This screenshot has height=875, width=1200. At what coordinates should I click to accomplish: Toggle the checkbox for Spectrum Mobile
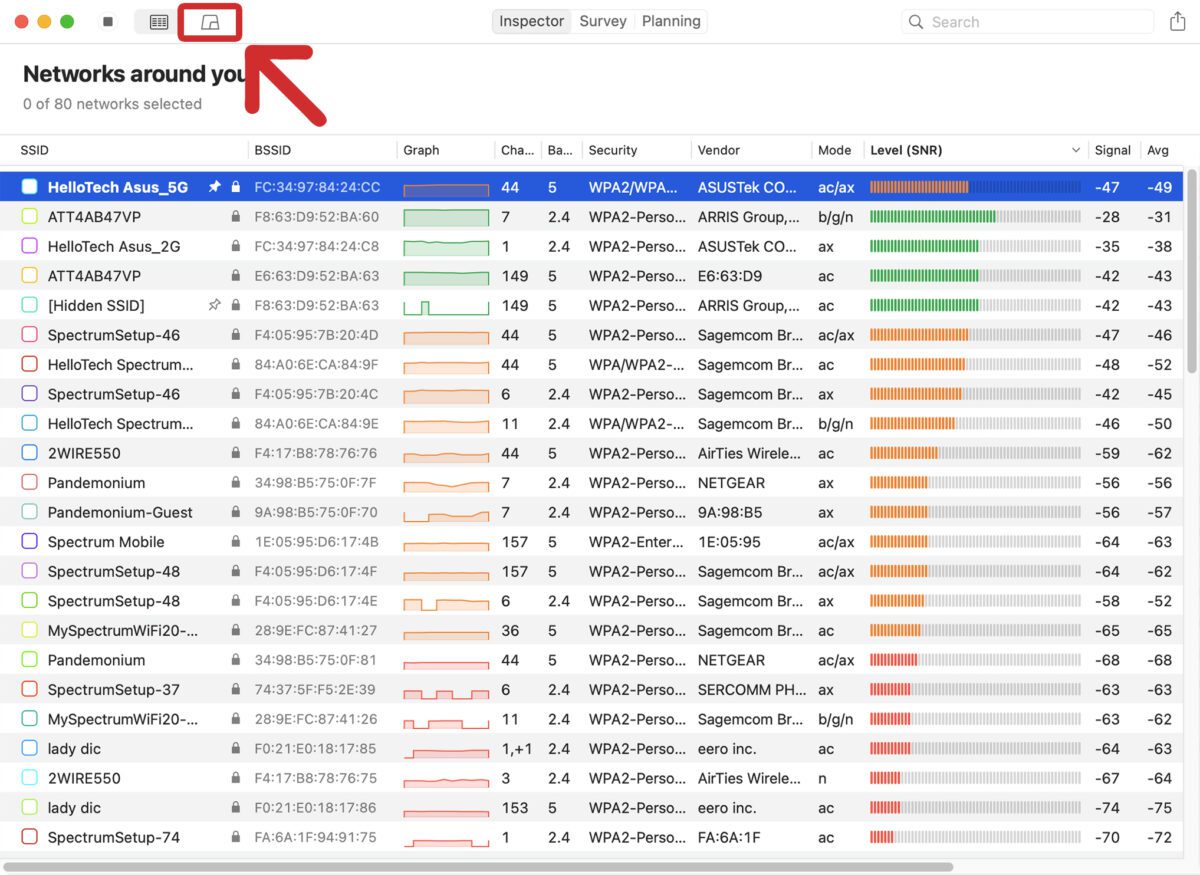click(30, 542)
